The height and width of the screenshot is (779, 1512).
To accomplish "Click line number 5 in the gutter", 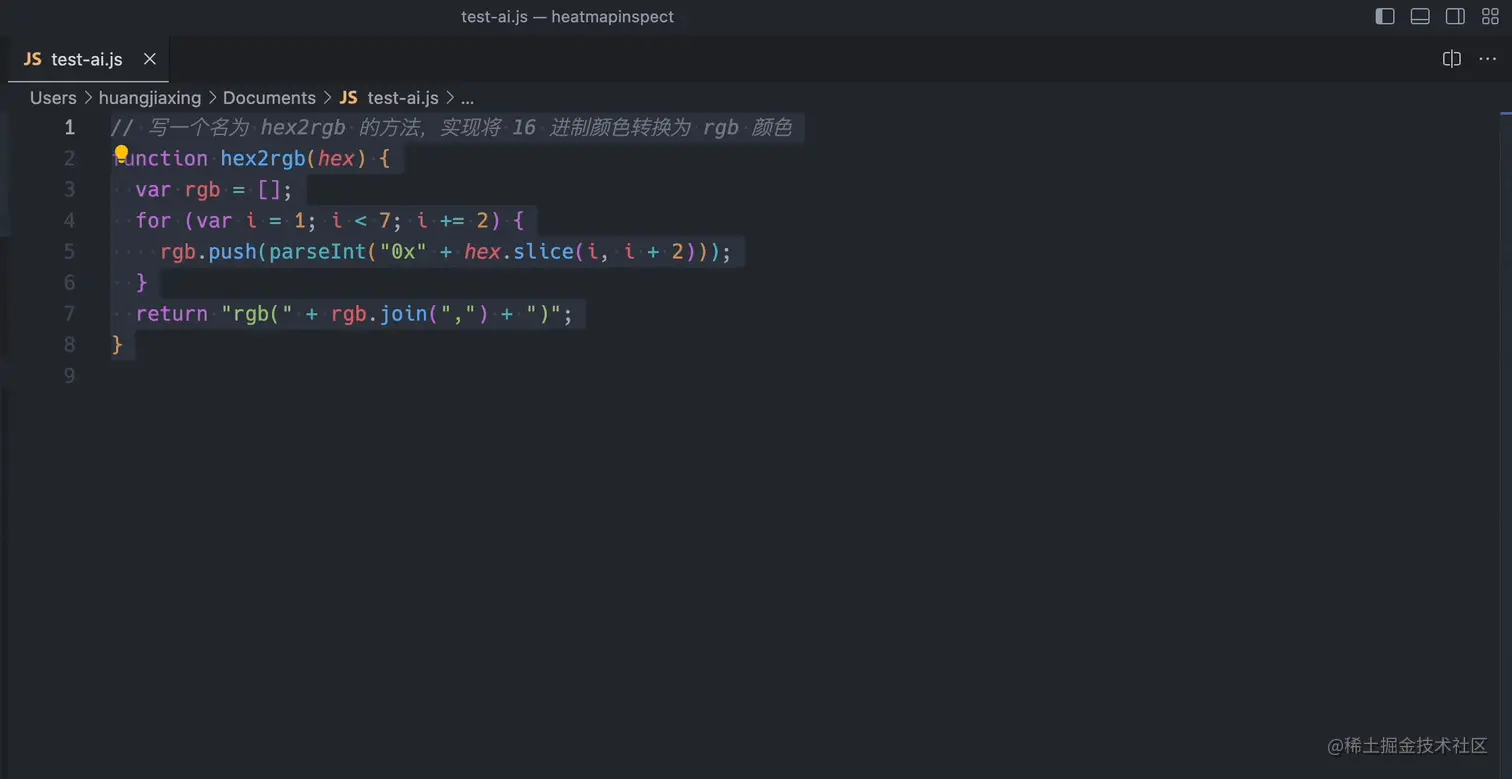I will [70, 252].
